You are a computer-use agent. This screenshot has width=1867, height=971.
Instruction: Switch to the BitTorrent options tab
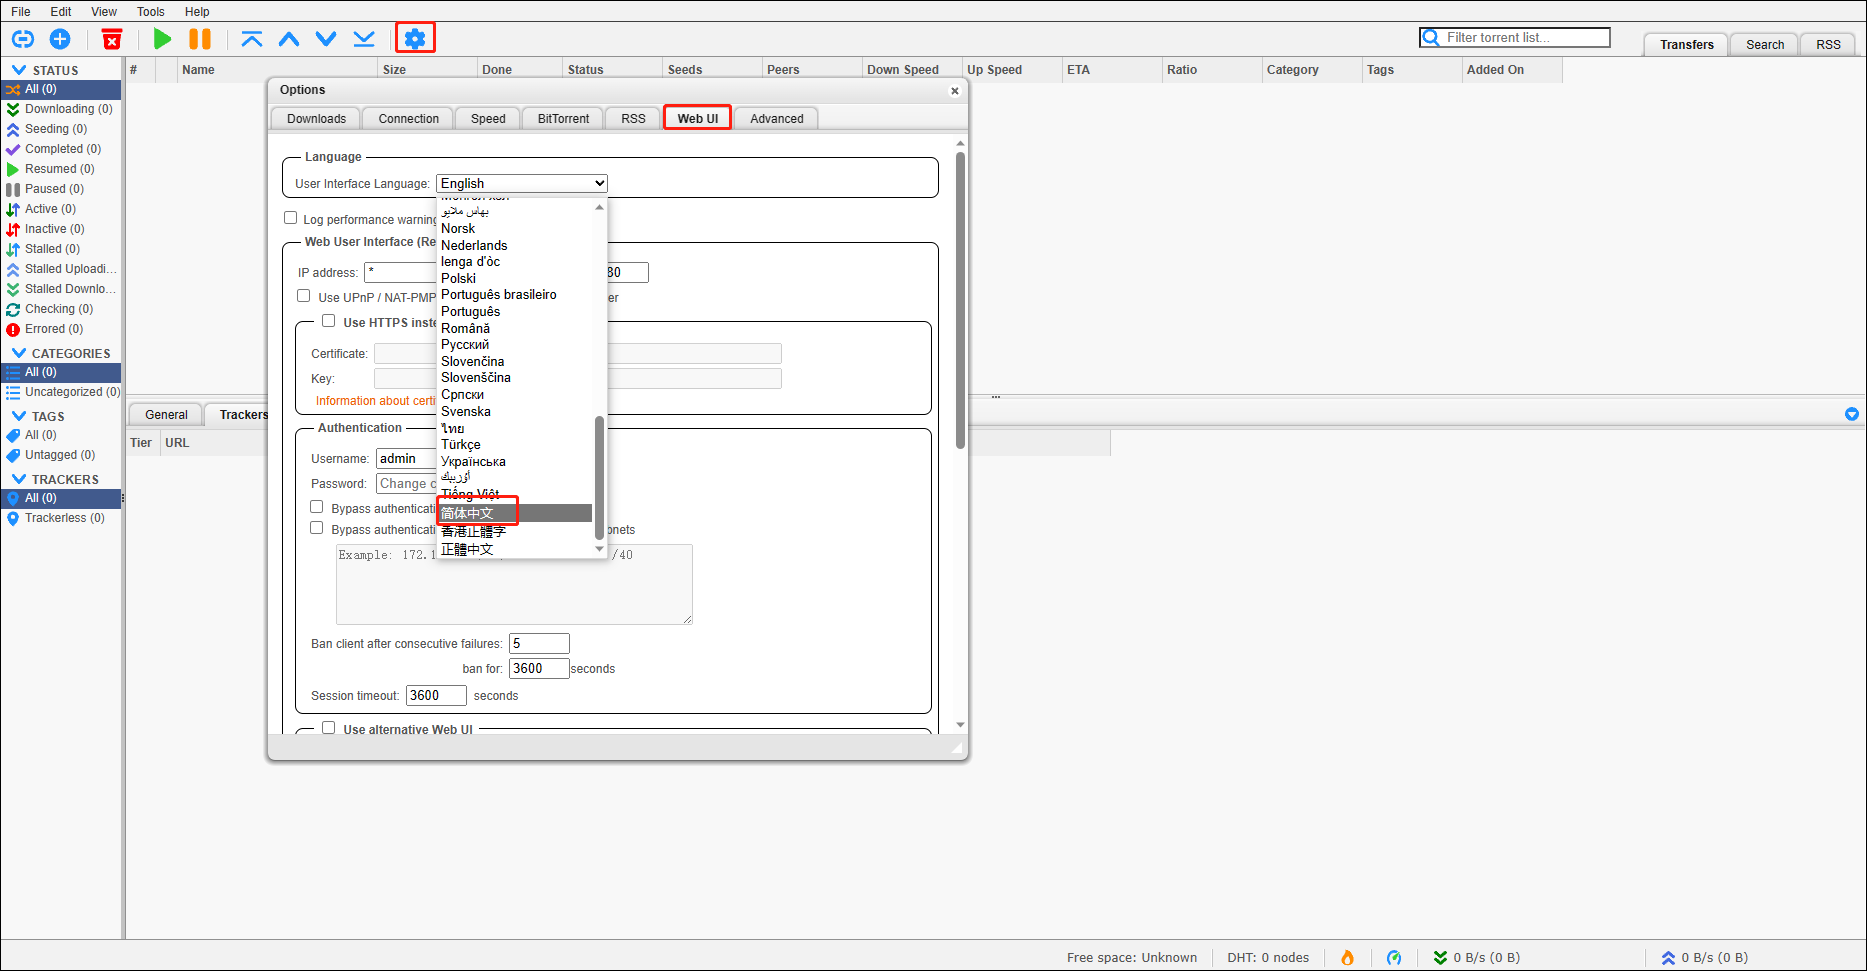[x=563, y=119]
